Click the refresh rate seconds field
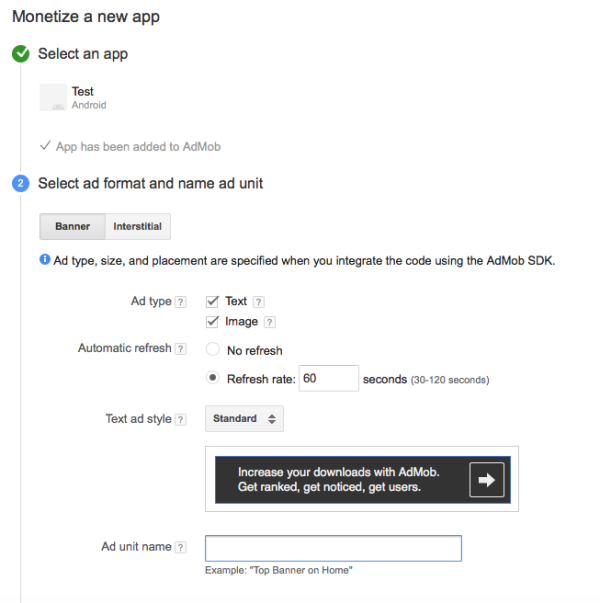 tap(329, 378)
